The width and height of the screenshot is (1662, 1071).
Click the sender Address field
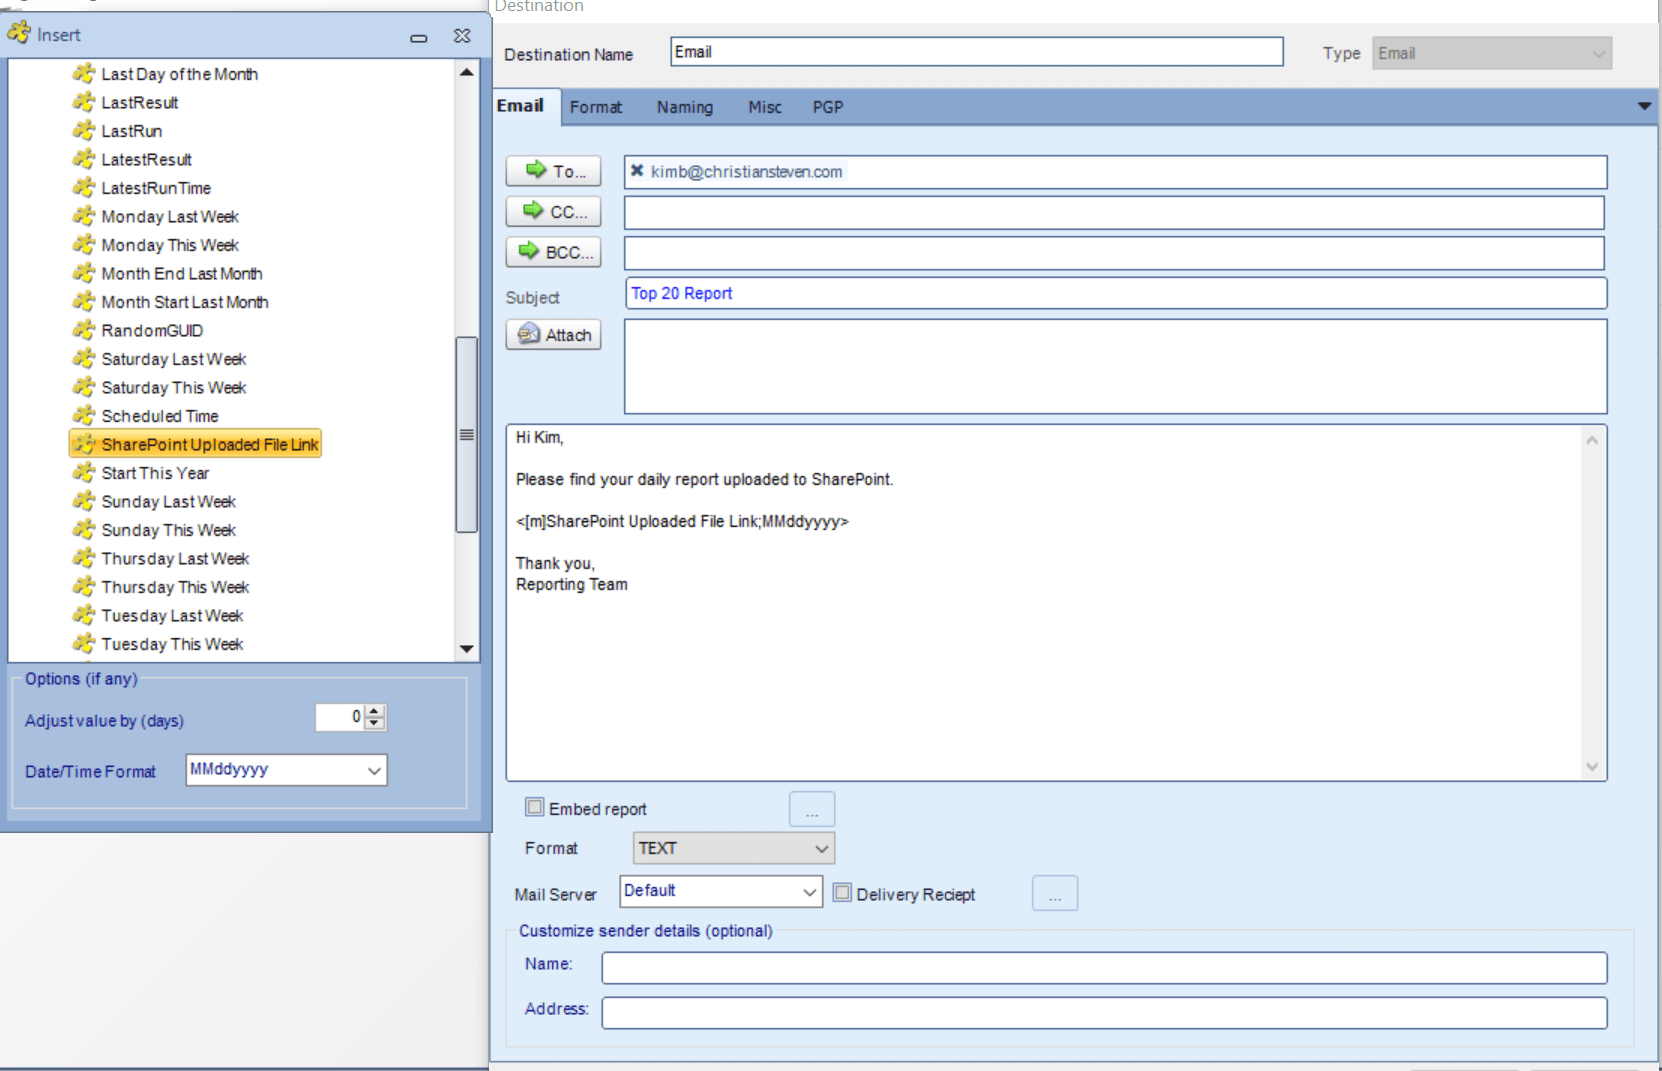(x=1104, y=1012)
